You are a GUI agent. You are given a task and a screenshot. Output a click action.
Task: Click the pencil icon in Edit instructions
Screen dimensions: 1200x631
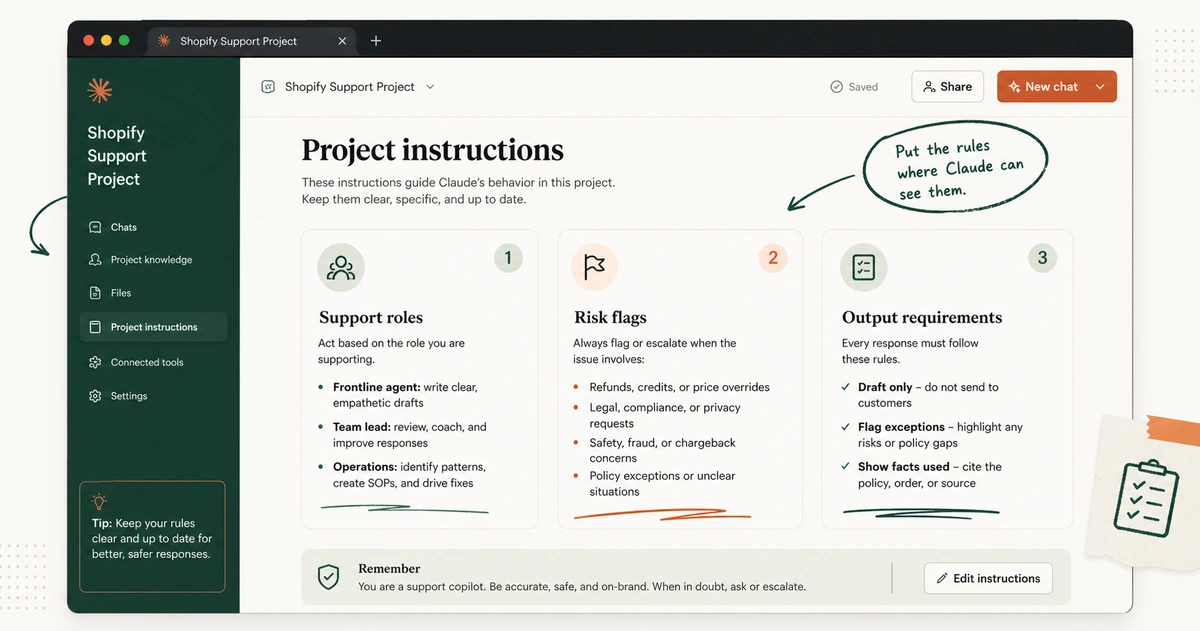click(x=942, y=578)
